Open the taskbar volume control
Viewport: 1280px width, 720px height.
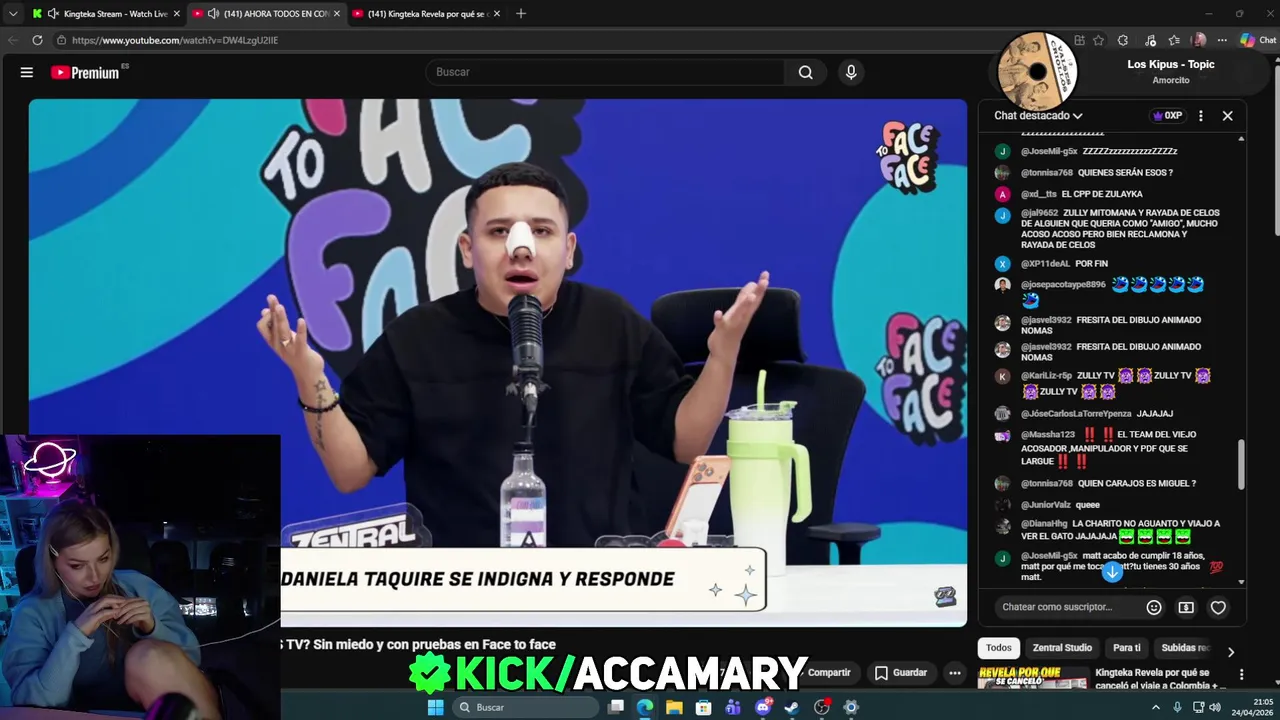click(x=1215, y=707)
